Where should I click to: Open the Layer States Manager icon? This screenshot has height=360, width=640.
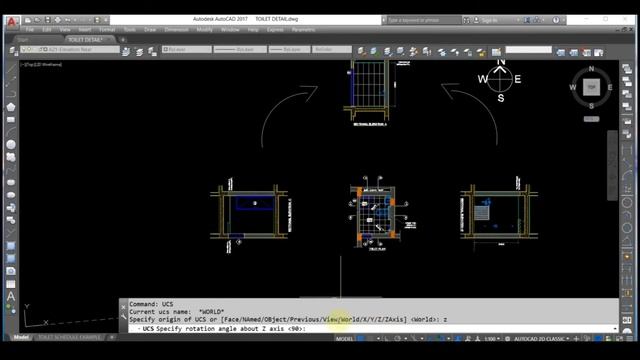[x=152, y=51]
